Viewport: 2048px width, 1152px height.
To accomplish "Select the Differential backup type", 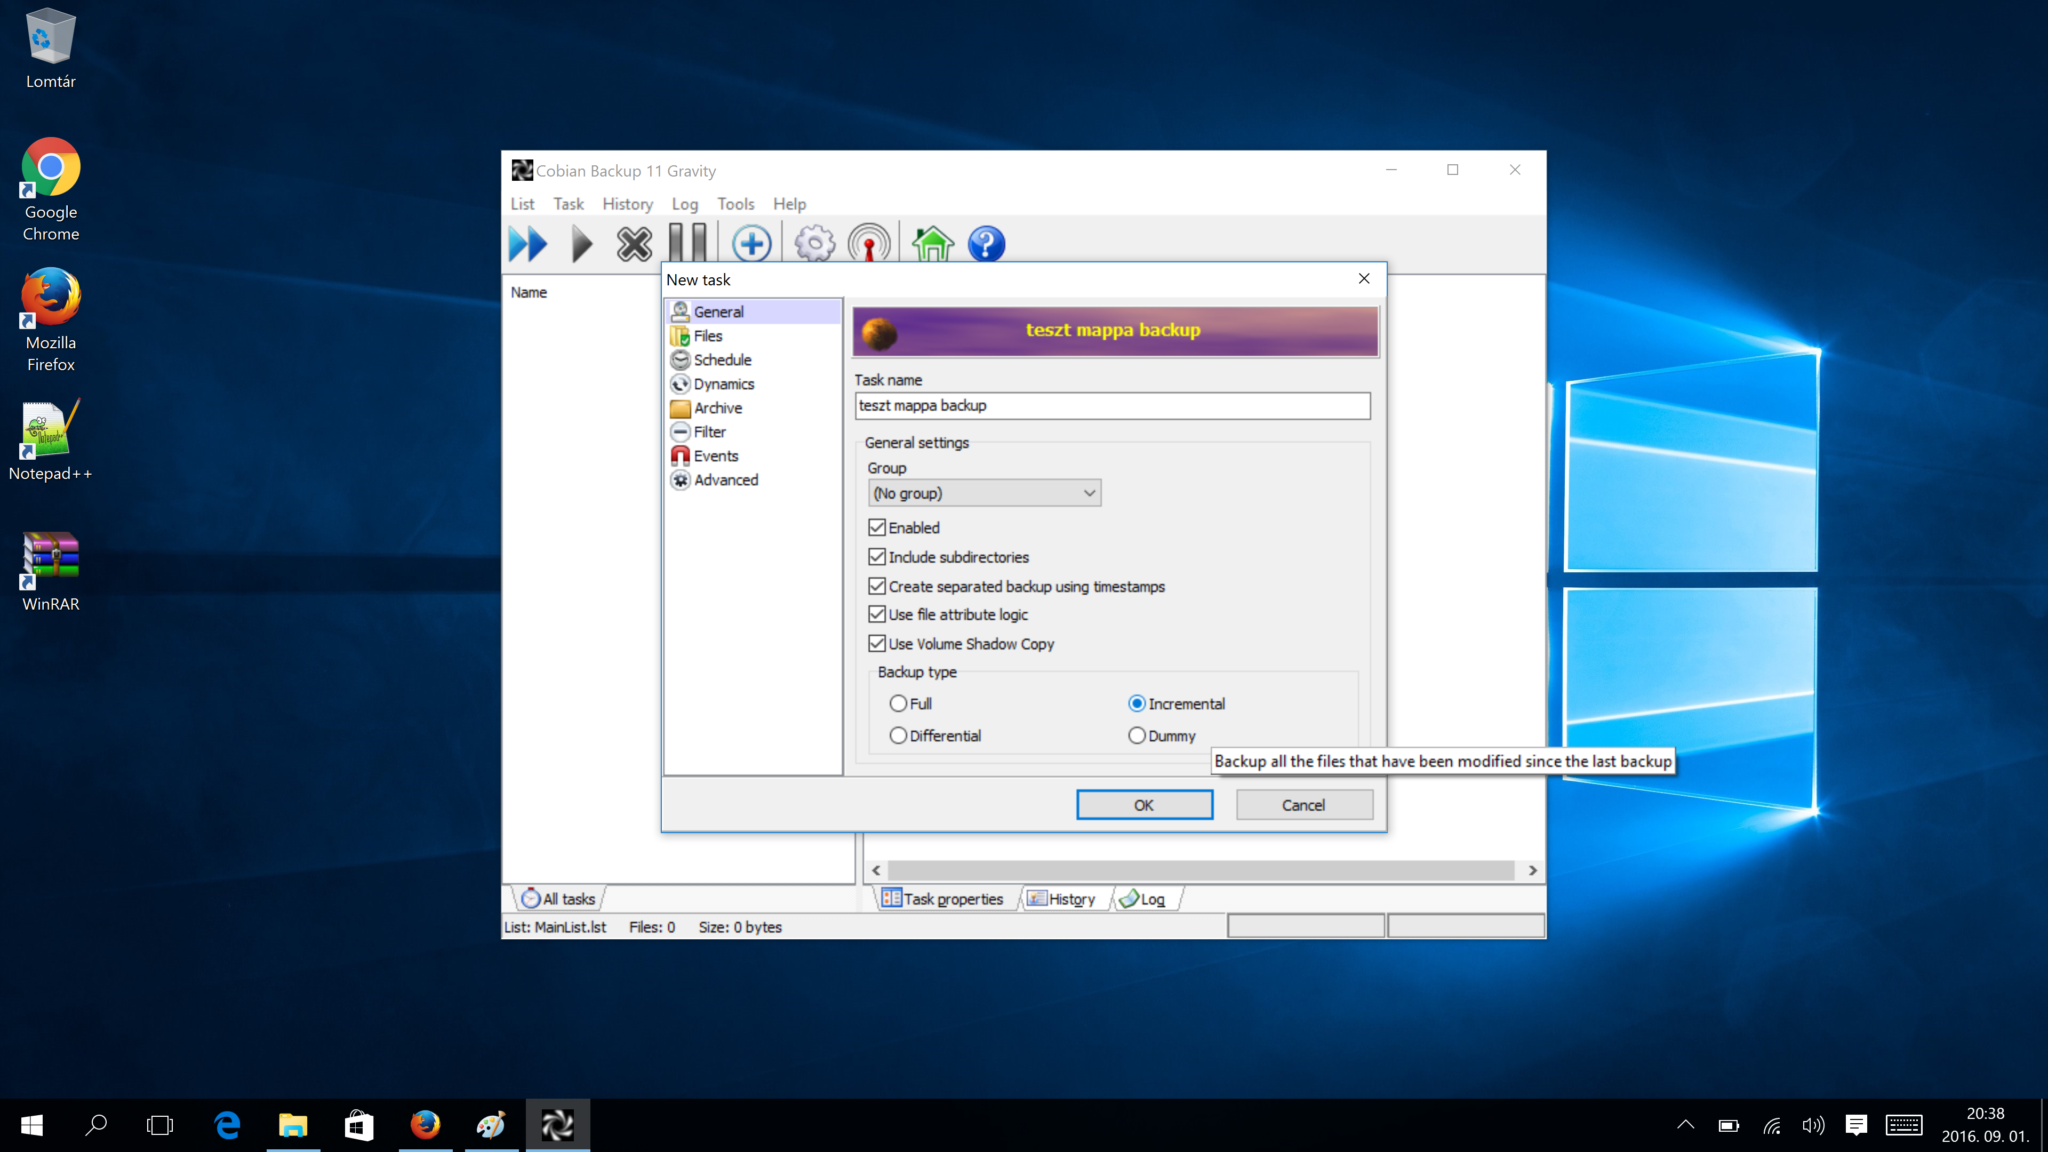I will 898,735.
